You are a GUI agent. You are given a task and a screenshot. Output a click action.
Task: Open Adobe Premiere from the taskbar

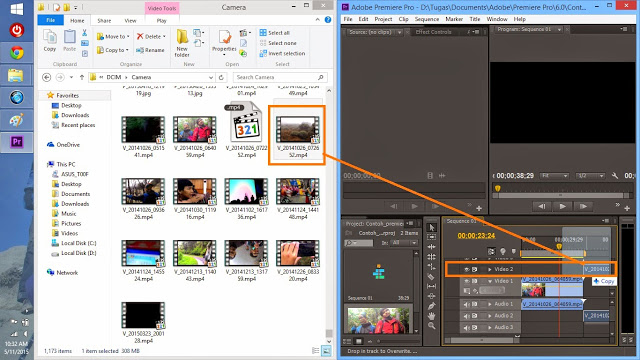(x=17, y=142)
